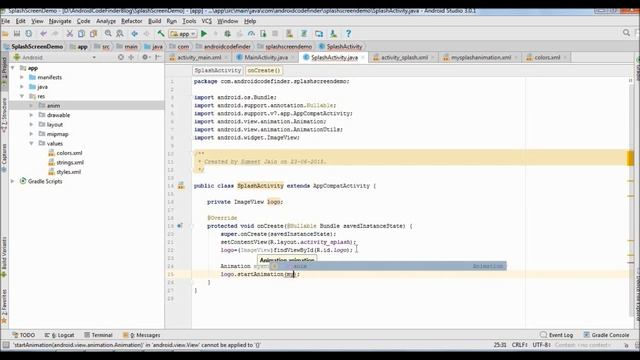This screenshot has width=640, height=360.
Task: Open the Messages tool window
Action: (x=141, y=335)
